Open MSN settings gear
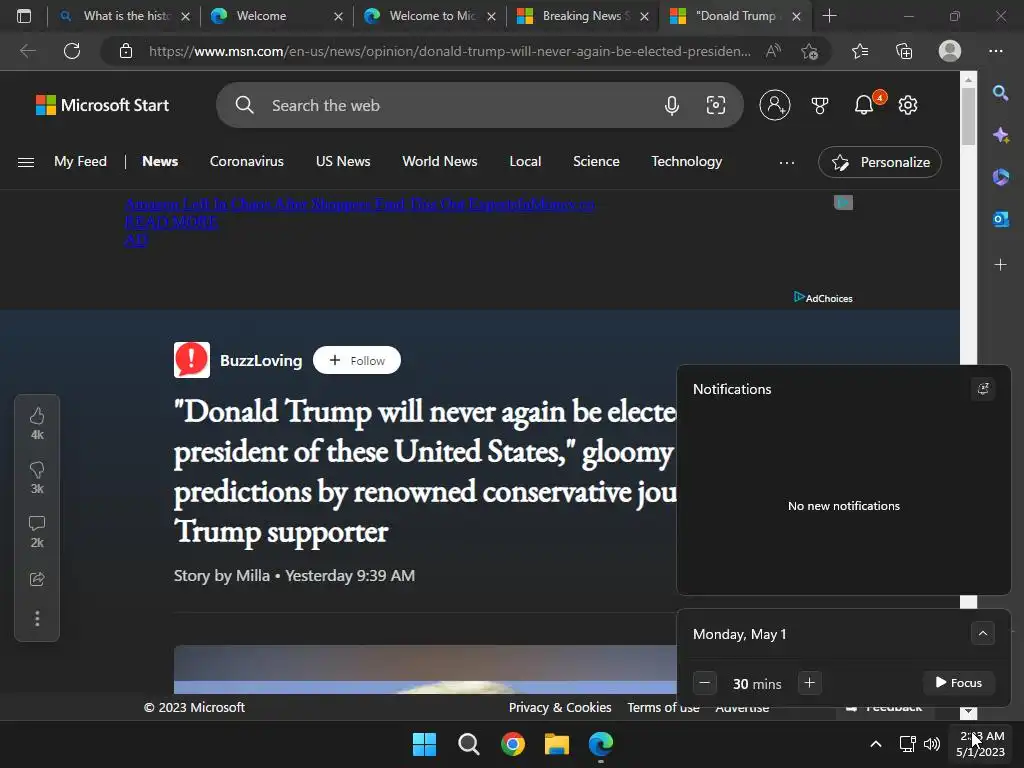 point(908,105)
